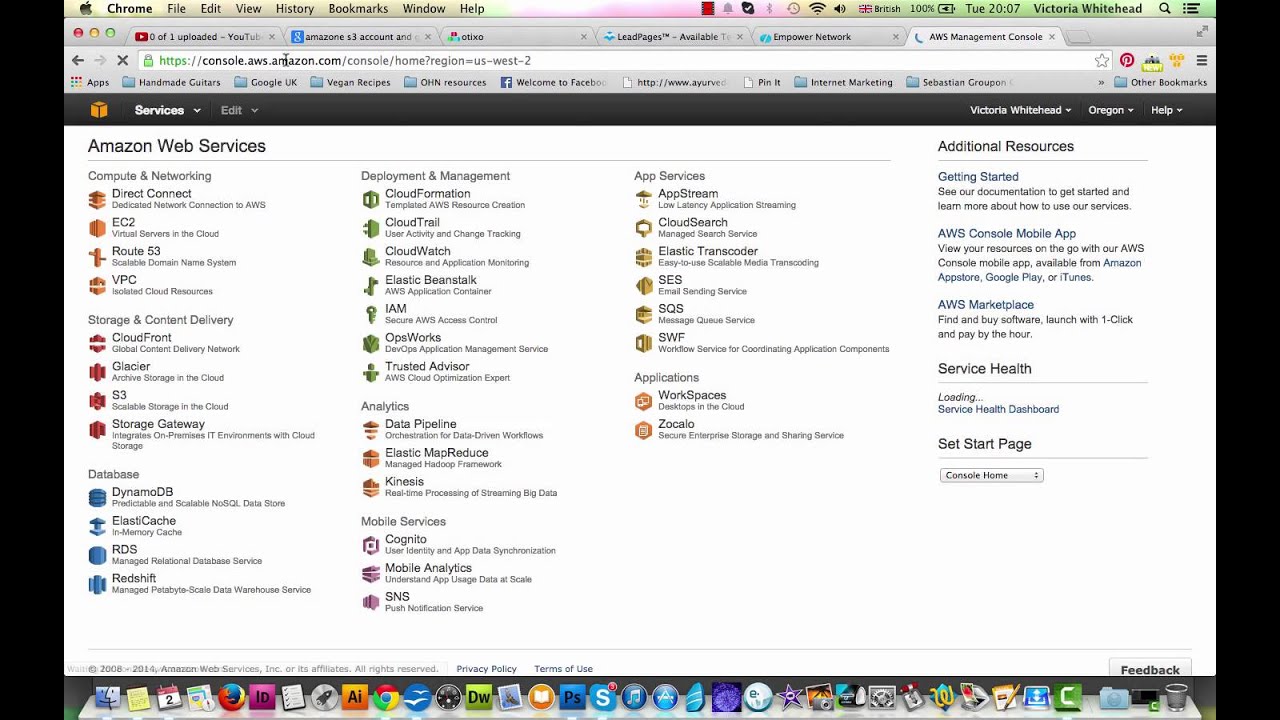Select the Elastic MapReduce service name
The width and height of the screenshot is (1280, 720).
tap(437, 453)
